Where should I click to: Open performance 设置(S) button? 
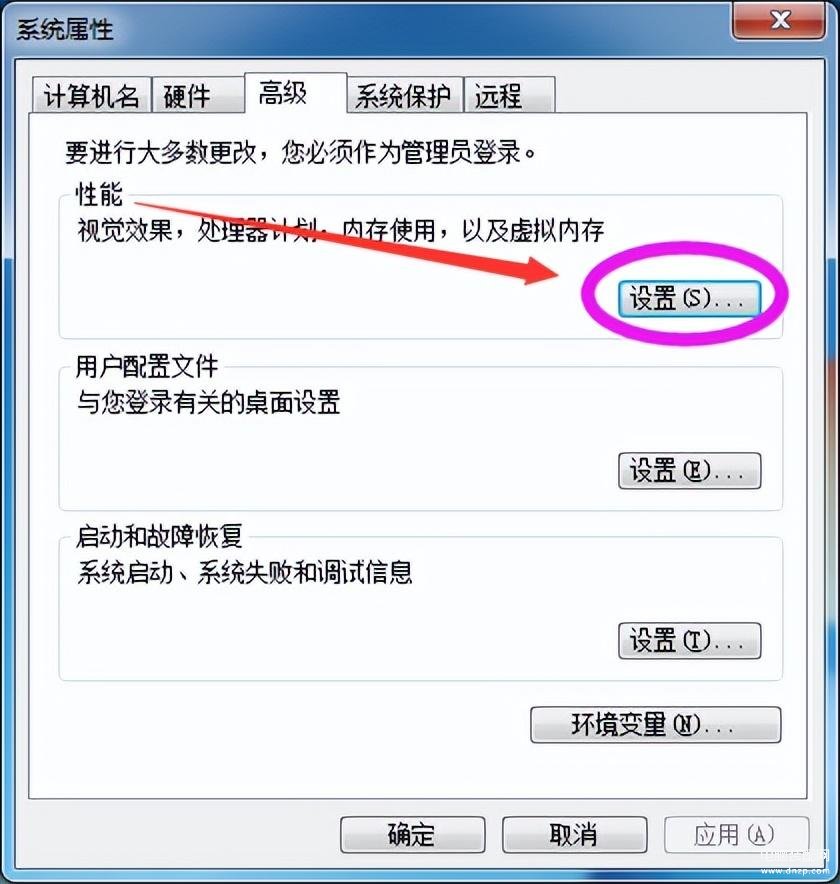(x=689, y=299)
